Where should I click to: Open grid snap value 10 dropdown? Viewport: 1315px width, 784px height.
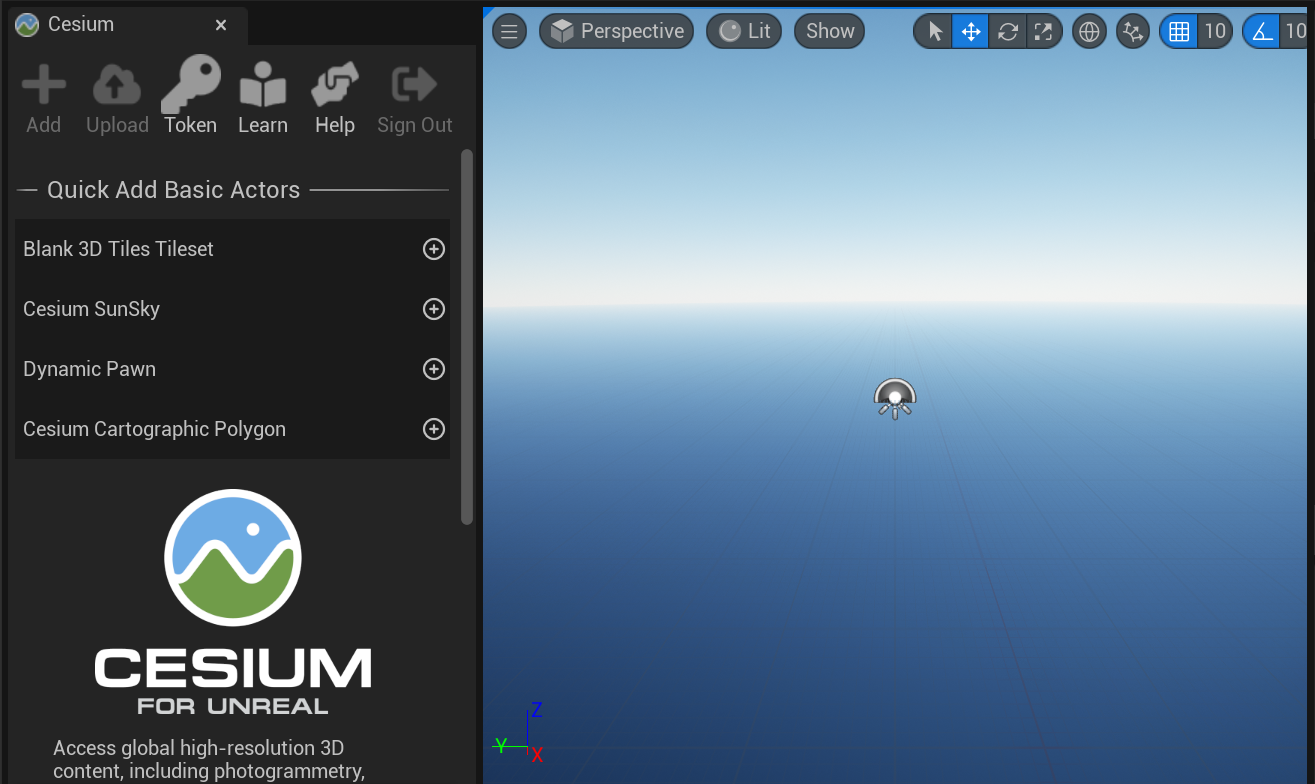tap(1215, 31)
